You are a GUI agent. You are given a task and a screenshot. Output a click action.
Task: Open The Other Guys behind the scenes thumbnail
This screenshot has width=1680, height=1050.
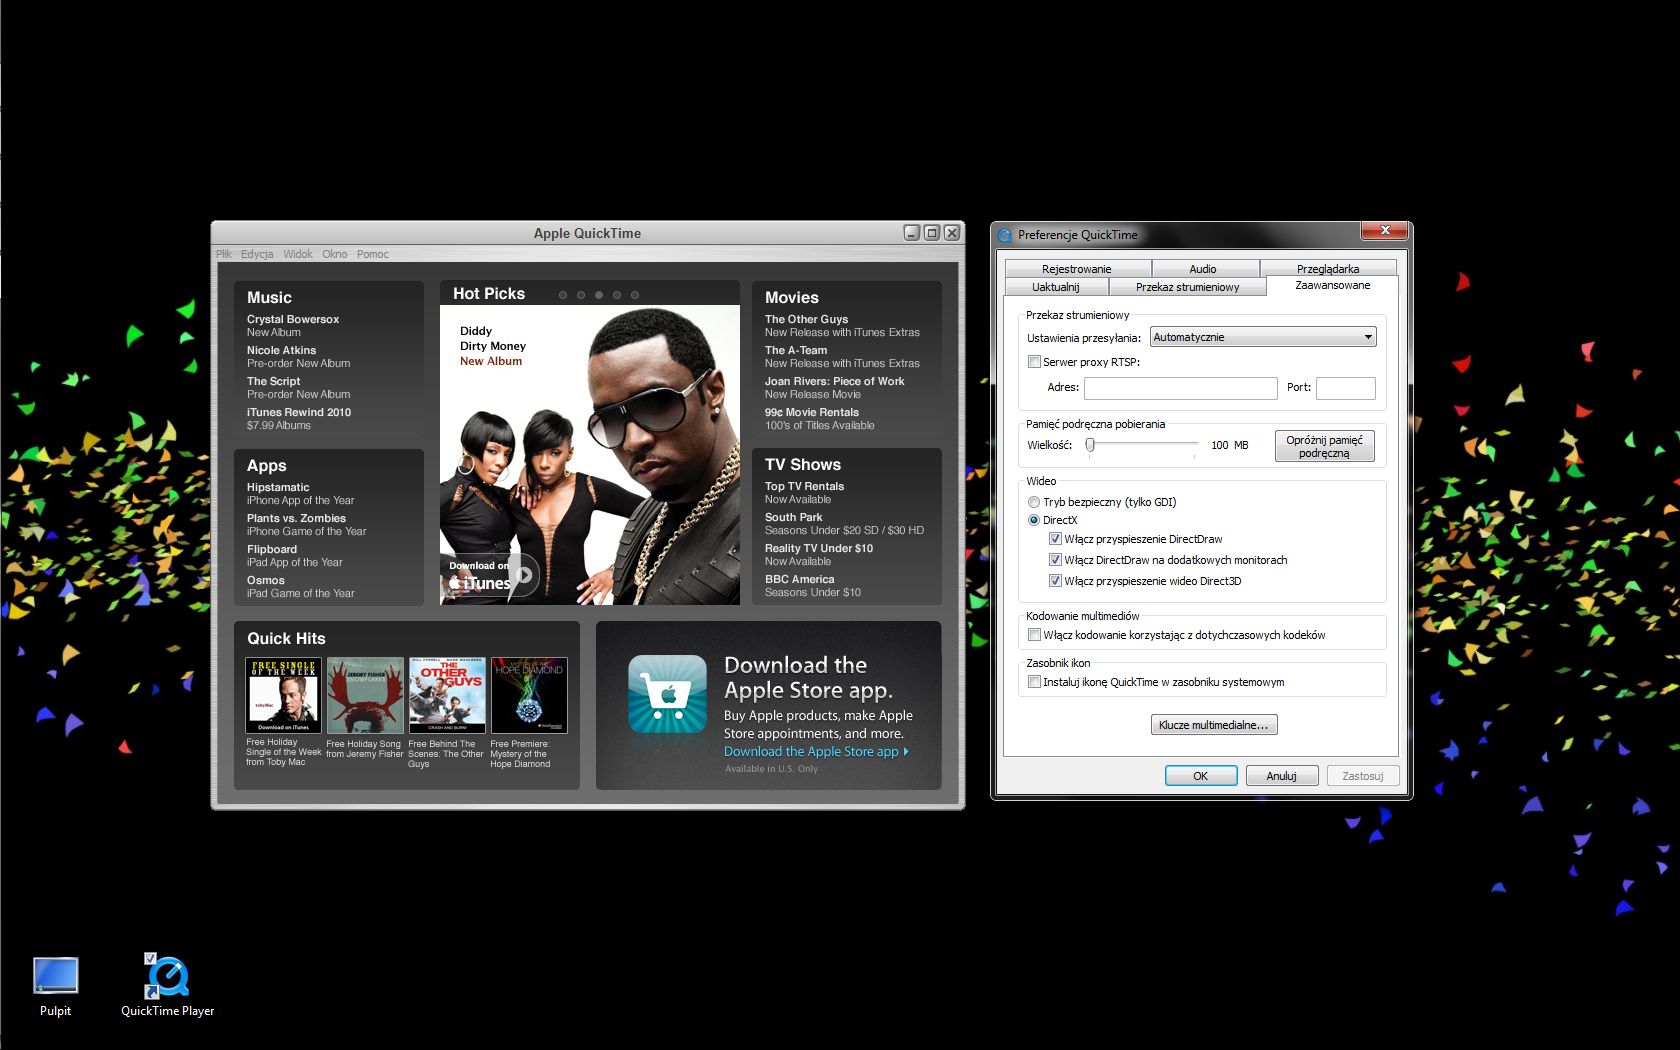click(447, 695)
